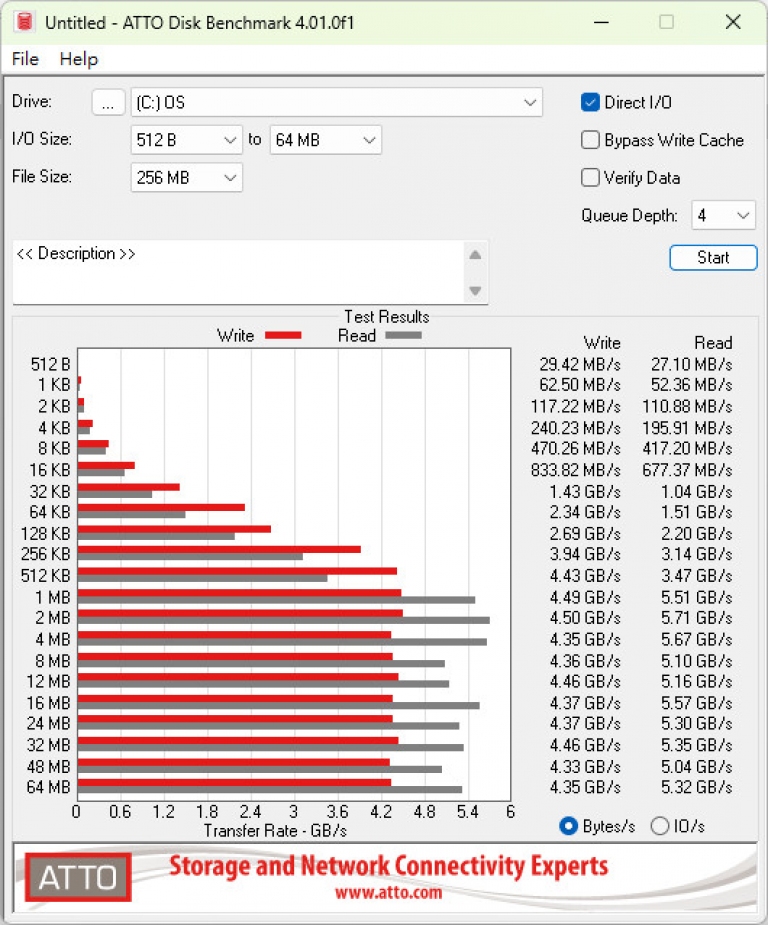Select the IO/s radio button
This screenshot has height=925, width=768.
(x=659, y=826)
